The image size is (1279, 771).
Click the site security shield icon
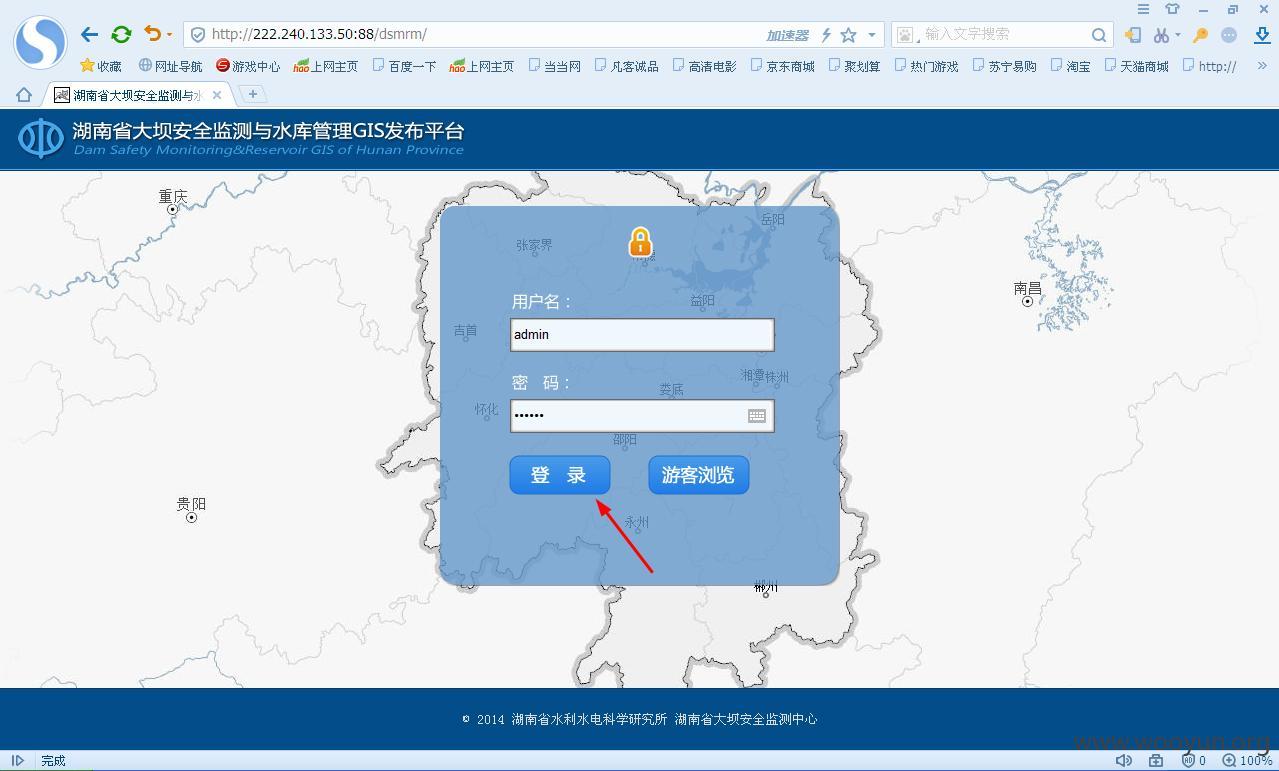click(198, 34)
